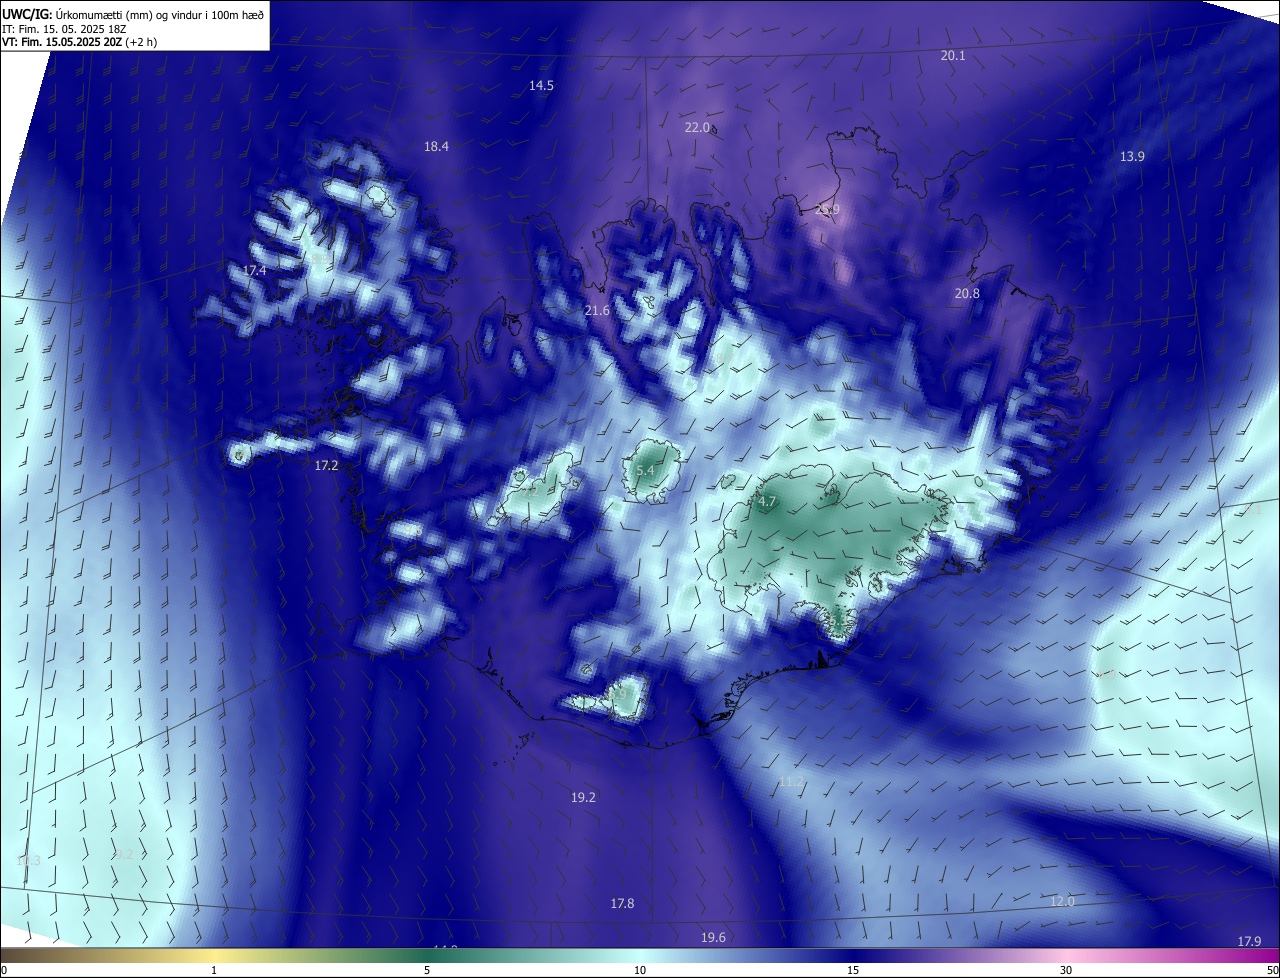This screenshot has height=978, width=1280.
Task: Click the map title 'Úrkomumætti (mm) og vindur í 100m hæð'
Action: coord(160,15)
